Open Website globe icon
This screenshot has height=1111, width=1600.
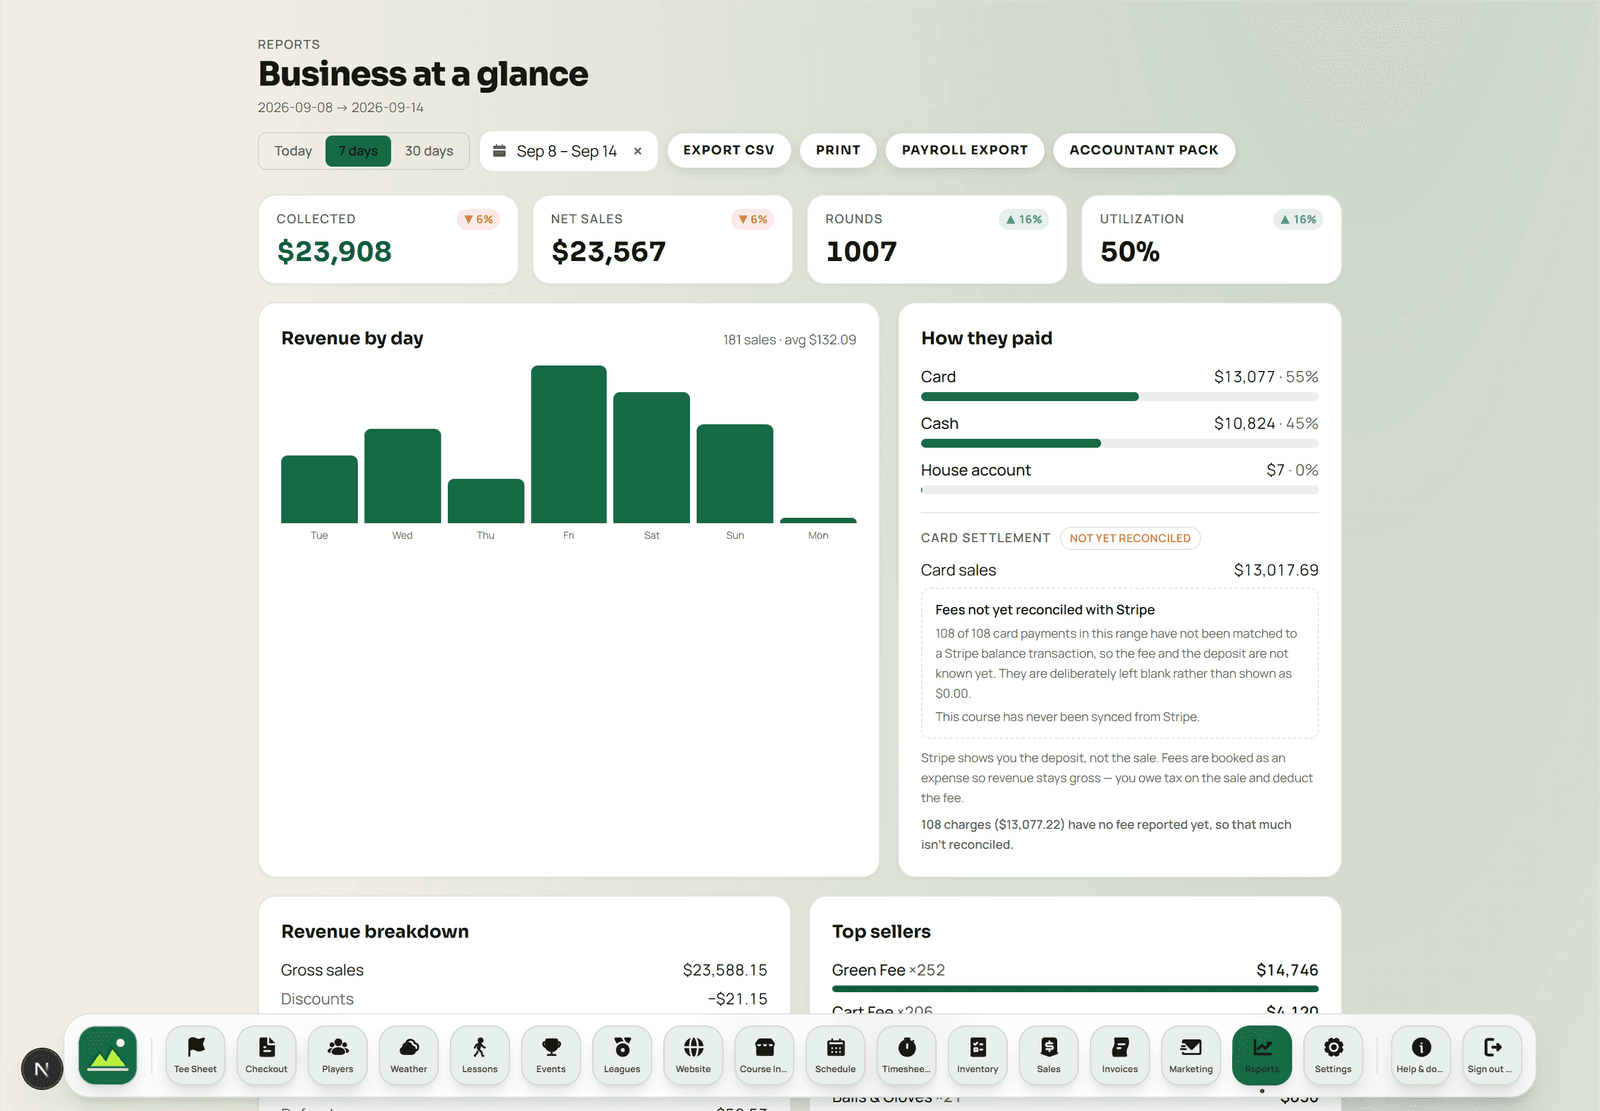click(x=692, y=1055)
